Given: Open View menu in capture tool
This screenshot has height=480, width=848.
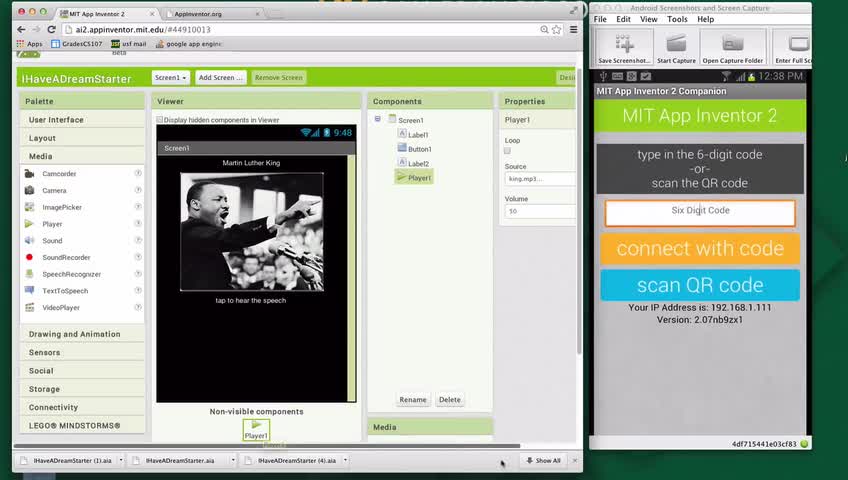Looking at the screenshot, I should (648, 19).
